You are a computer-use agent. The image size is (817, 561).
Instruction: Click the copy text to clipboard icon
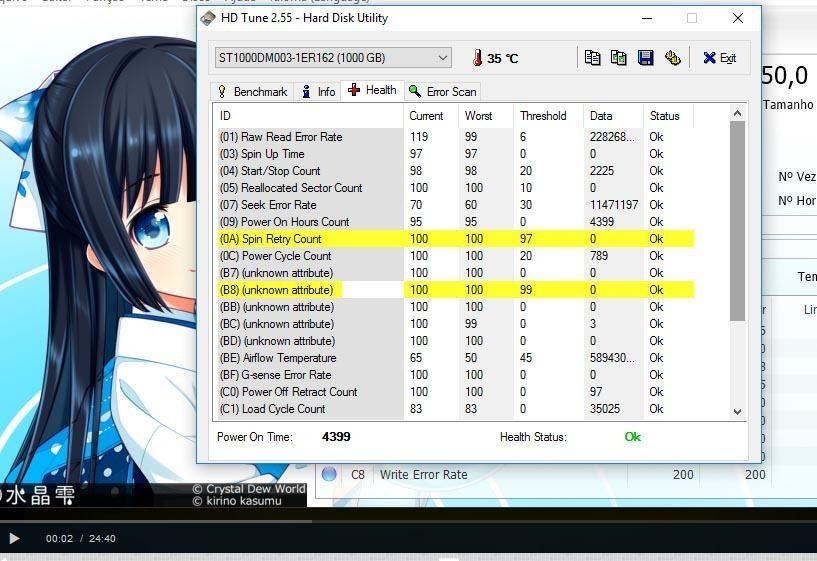coord(592,58)
